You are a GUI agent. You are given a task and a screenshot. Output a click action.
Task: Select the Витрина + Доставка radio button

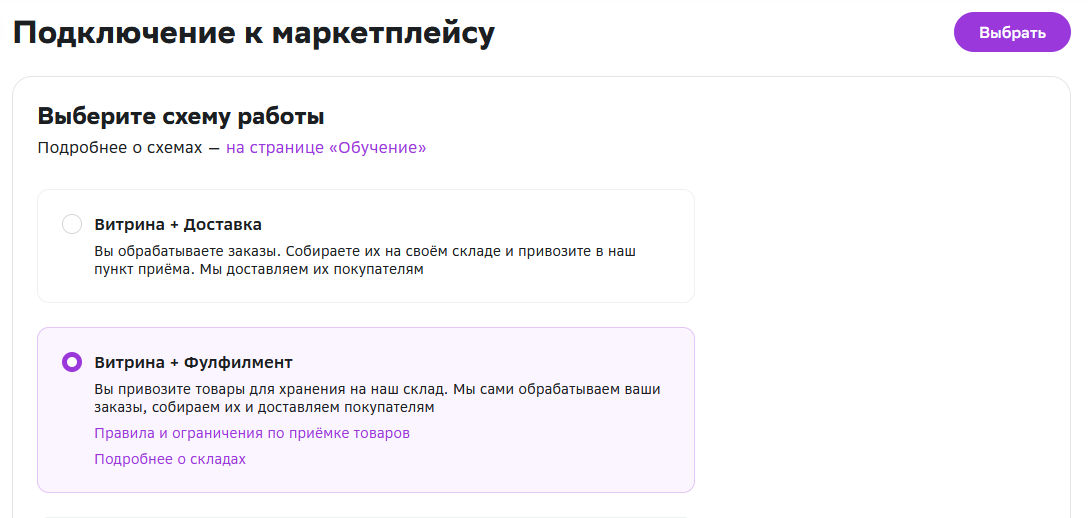pyautogui.click(x=72, y=224)
